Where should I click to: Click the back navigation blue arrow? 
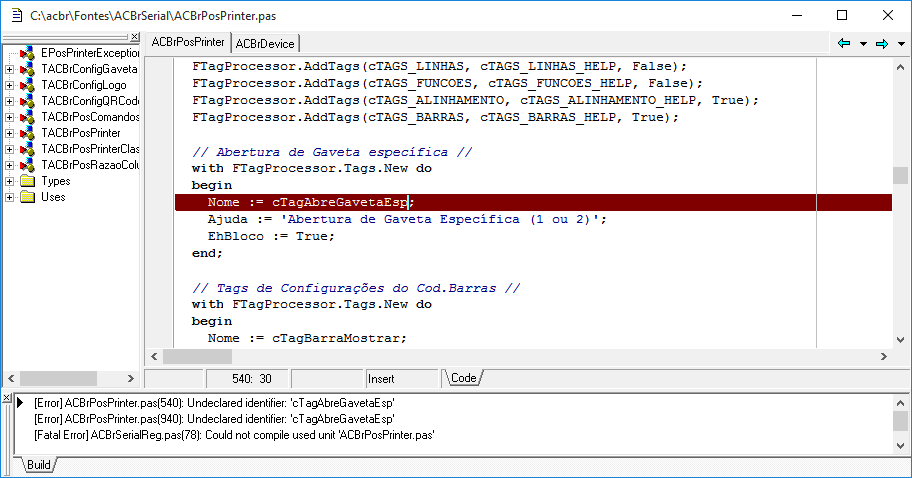pyautogui.click(x=844, y=44)
